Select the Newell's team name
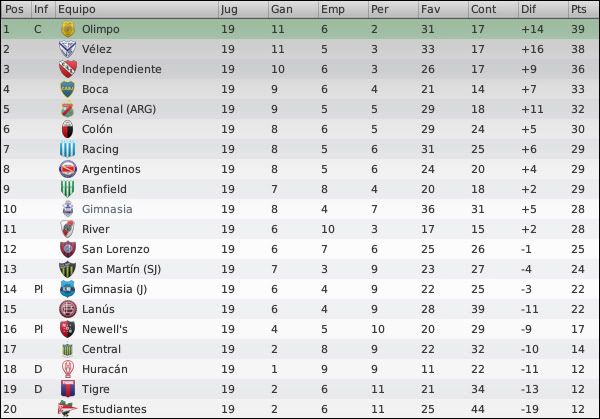Image resolution: width=600 pixels, height=419 pixels. [x=105, y=329]
